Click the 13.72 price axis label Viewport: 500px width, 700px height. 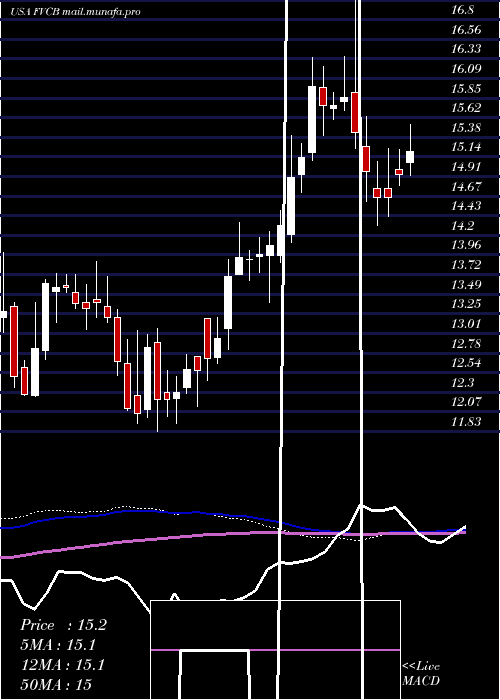point(466,265)
